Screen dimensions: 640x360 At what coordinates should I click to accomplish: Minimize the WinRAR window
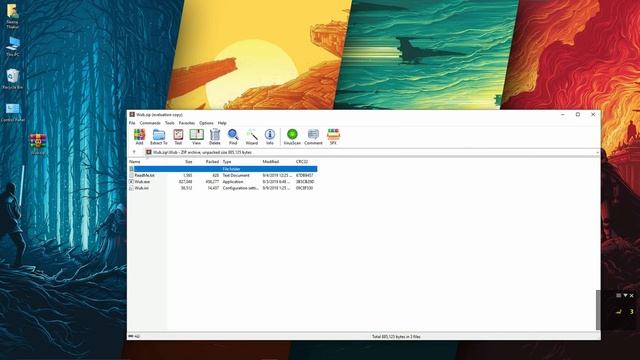(563, 115)
